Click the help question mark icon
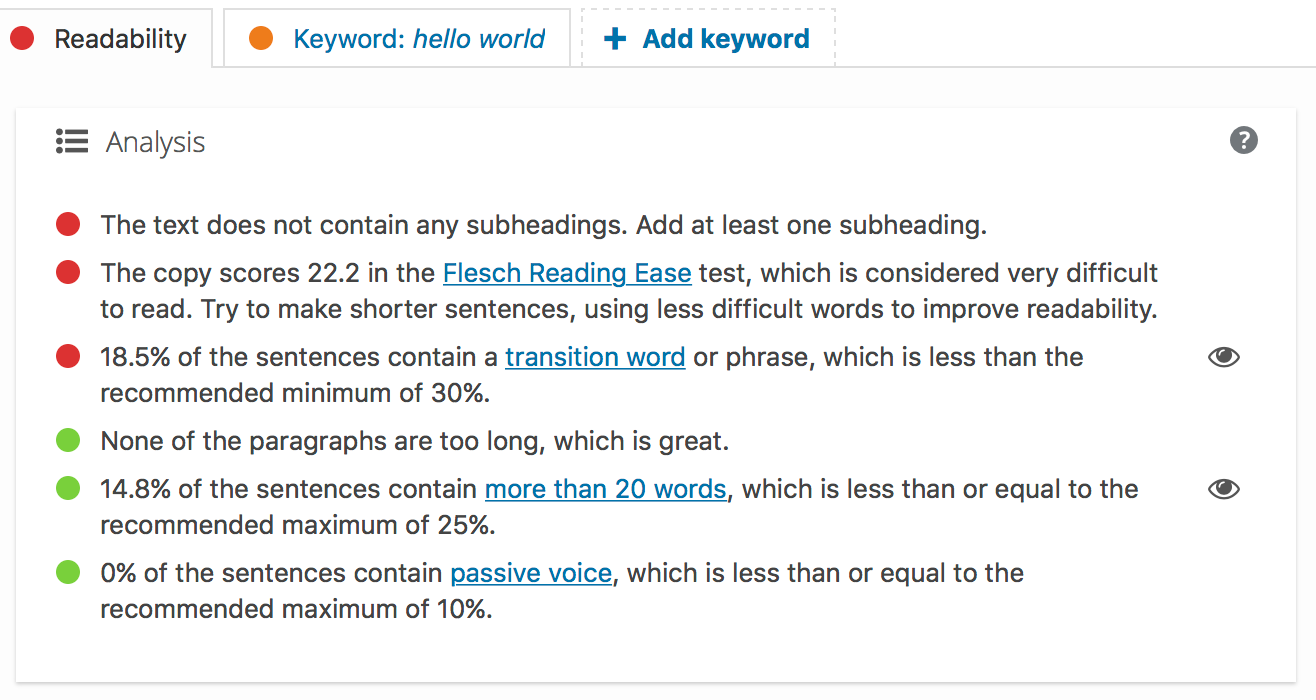This screenshot has height=700, width=1316. point(1243,140)
